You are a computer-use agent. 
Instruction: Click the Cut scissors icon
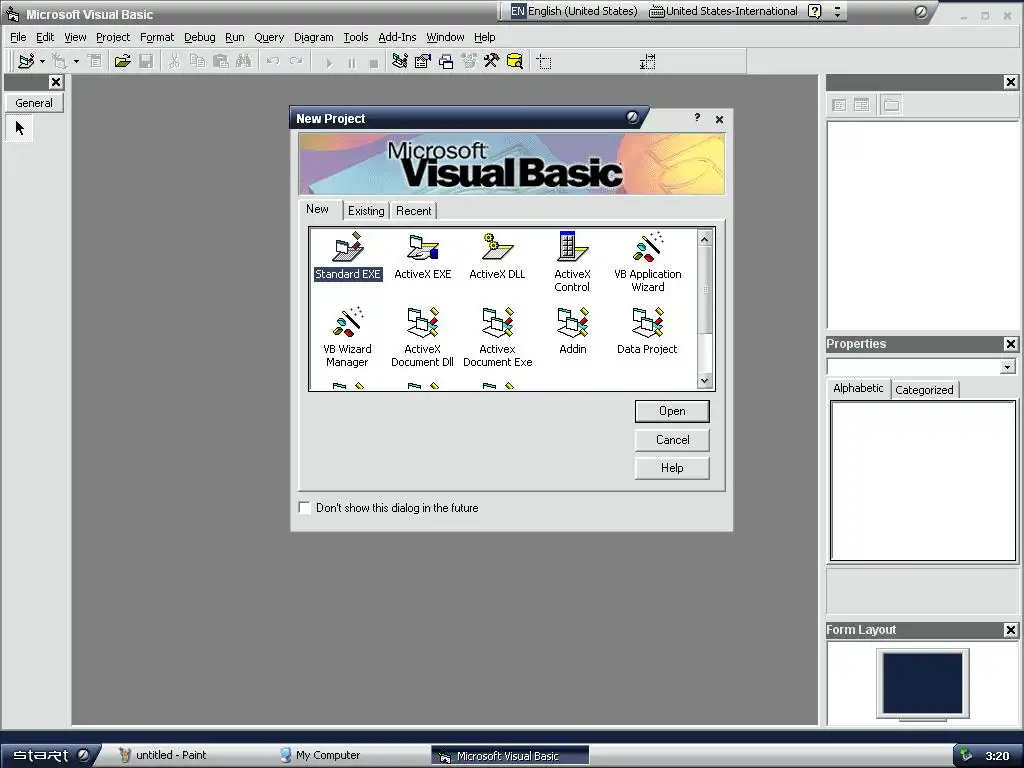pyautogui.click(x=174, y=61)
